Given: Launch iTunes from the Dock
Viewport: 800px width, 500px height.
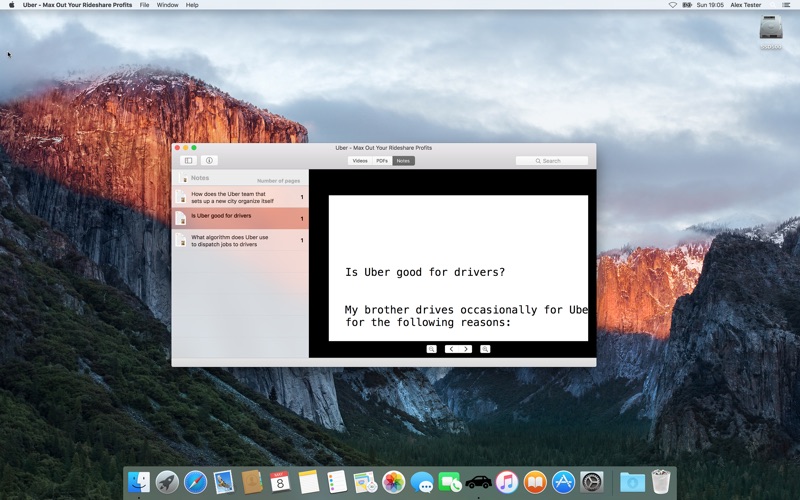Looking at the screenshot, I should (507, 482).
